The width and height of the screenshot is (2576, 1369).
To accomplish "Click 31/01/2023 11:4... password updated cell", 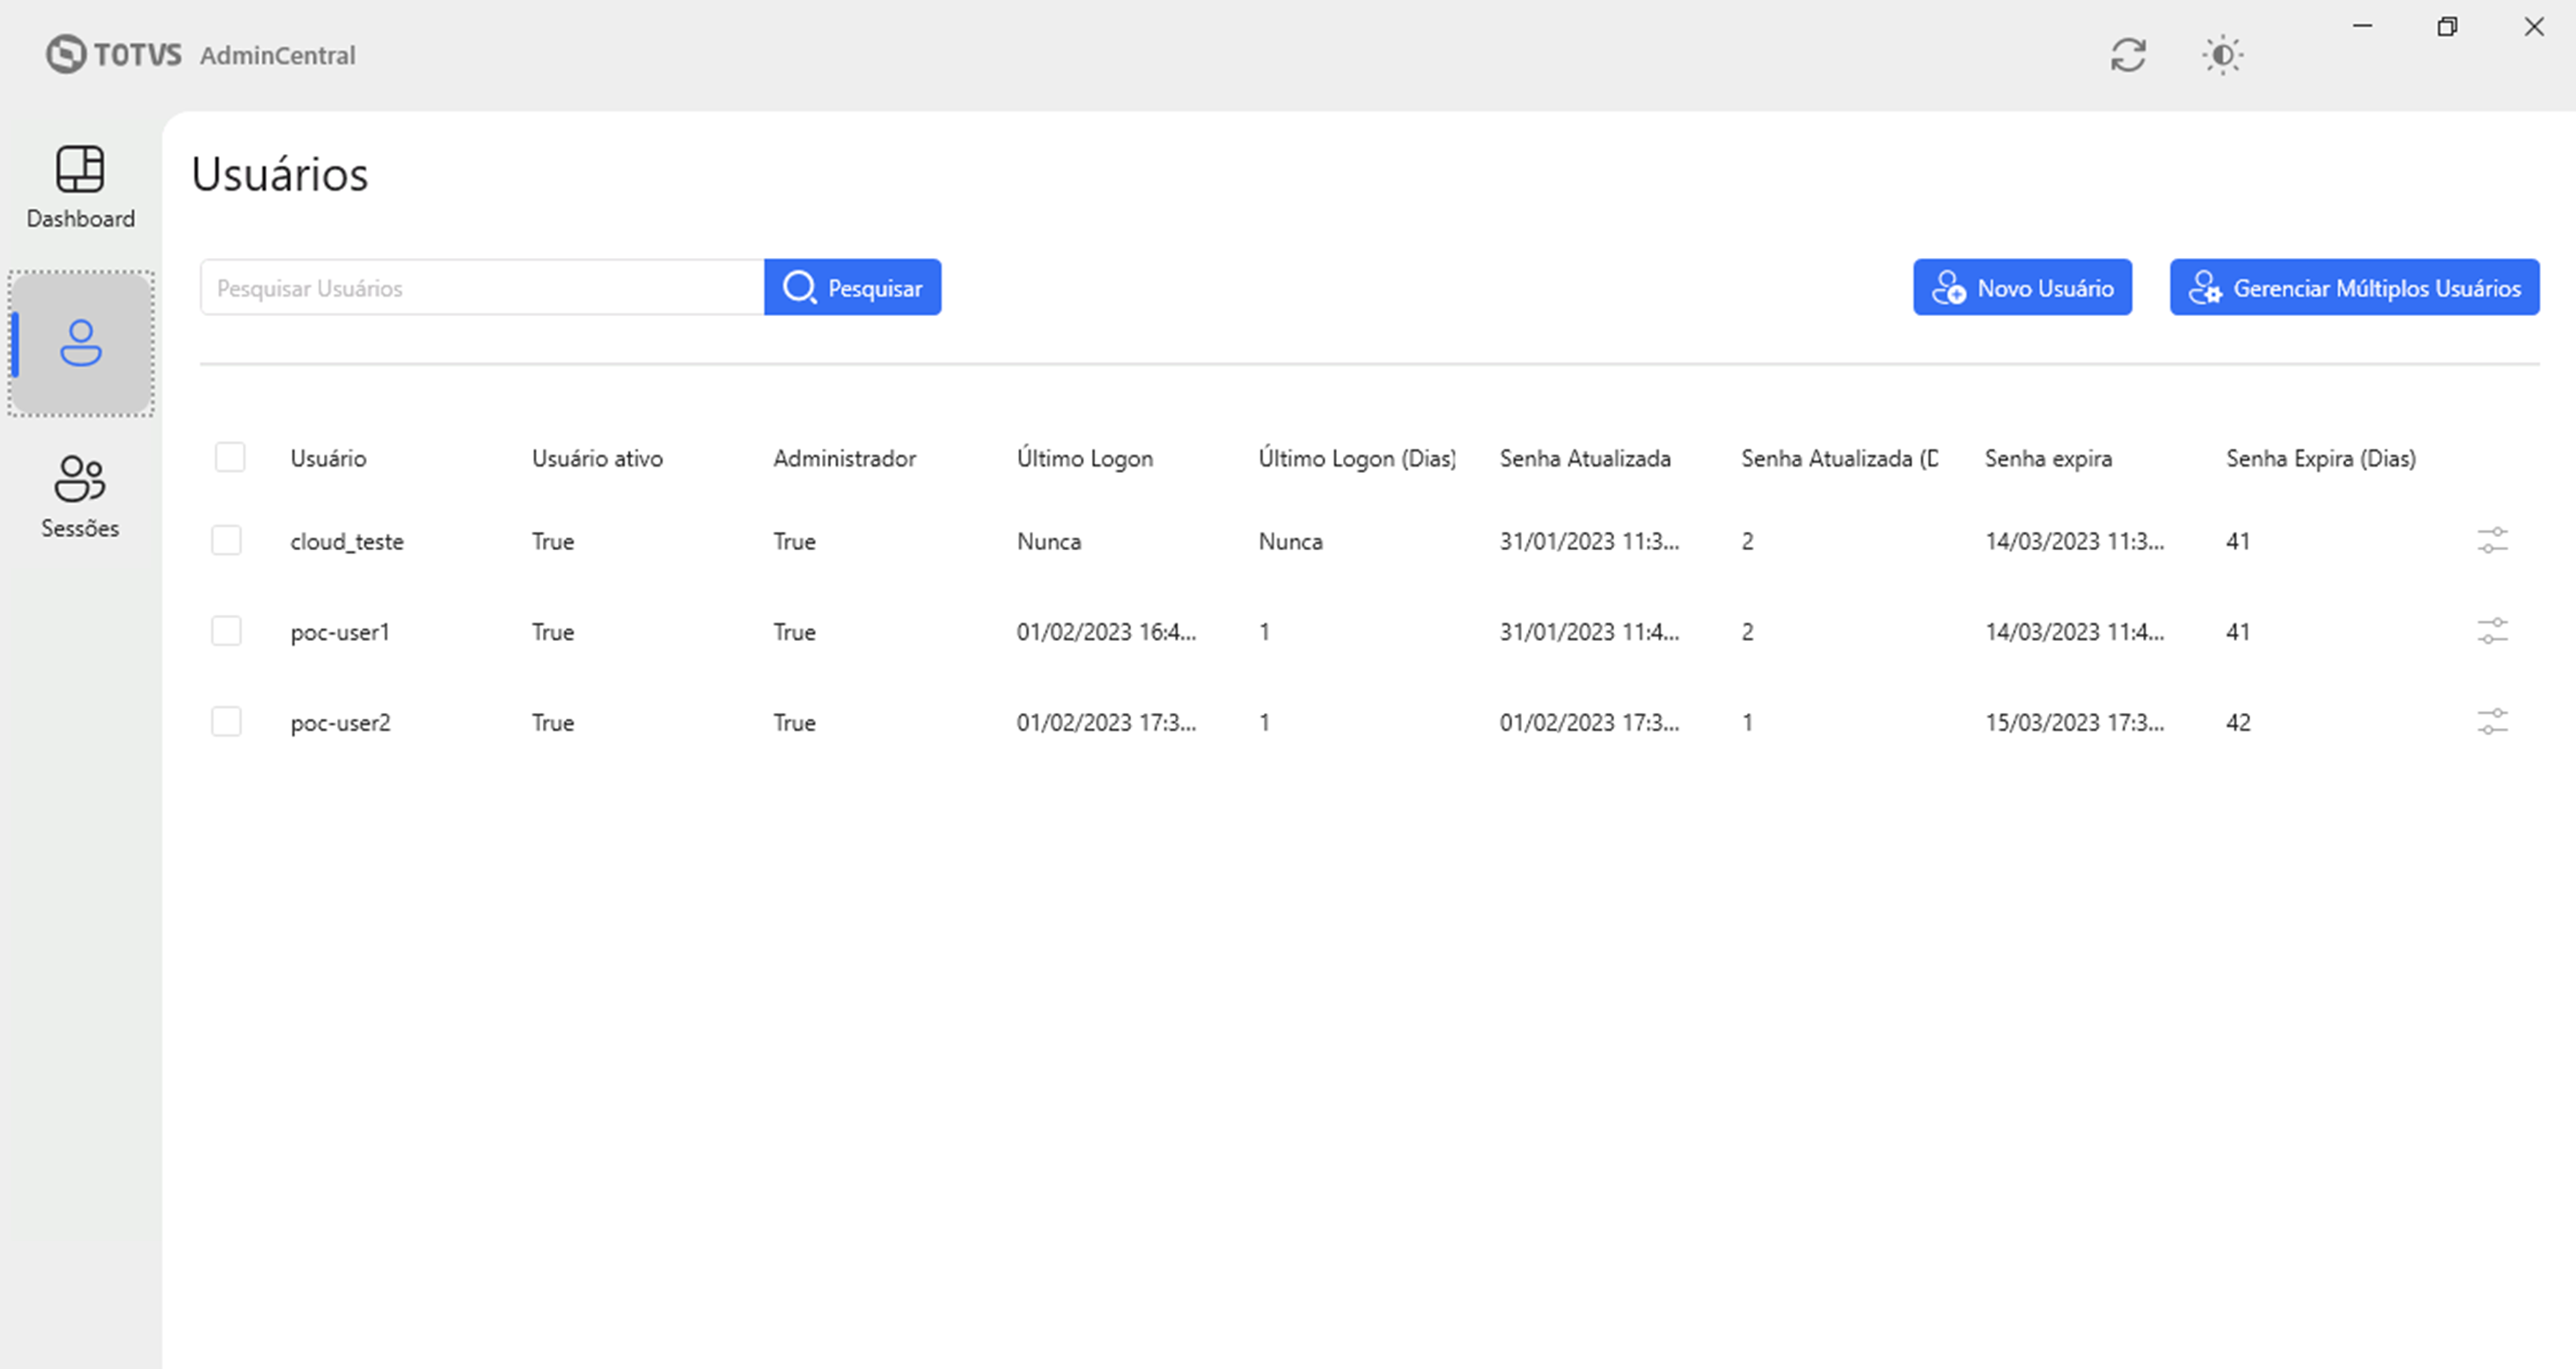I will [x=1589, y=632].
